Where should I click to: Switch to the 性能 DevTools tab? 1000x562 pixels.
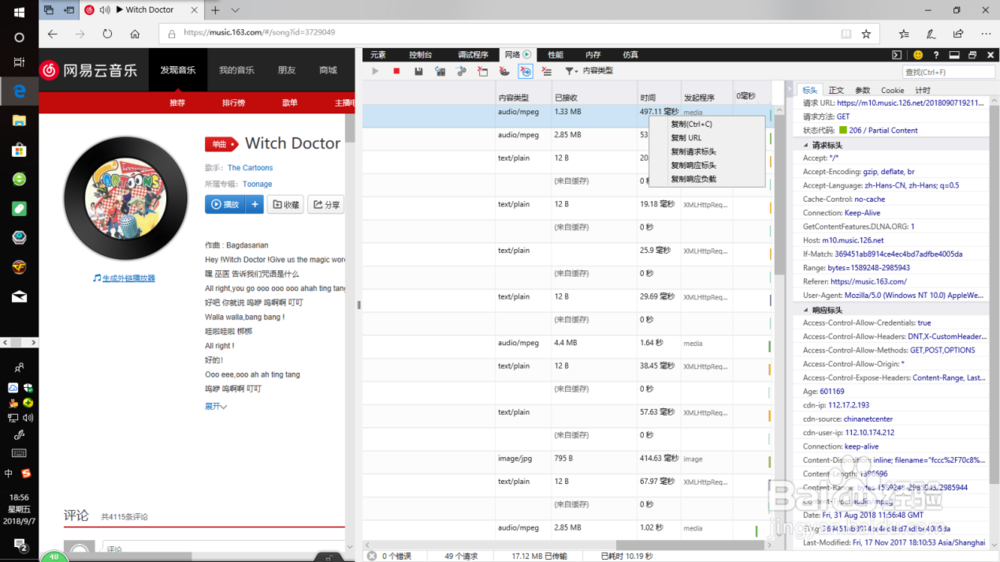(555, 55)
